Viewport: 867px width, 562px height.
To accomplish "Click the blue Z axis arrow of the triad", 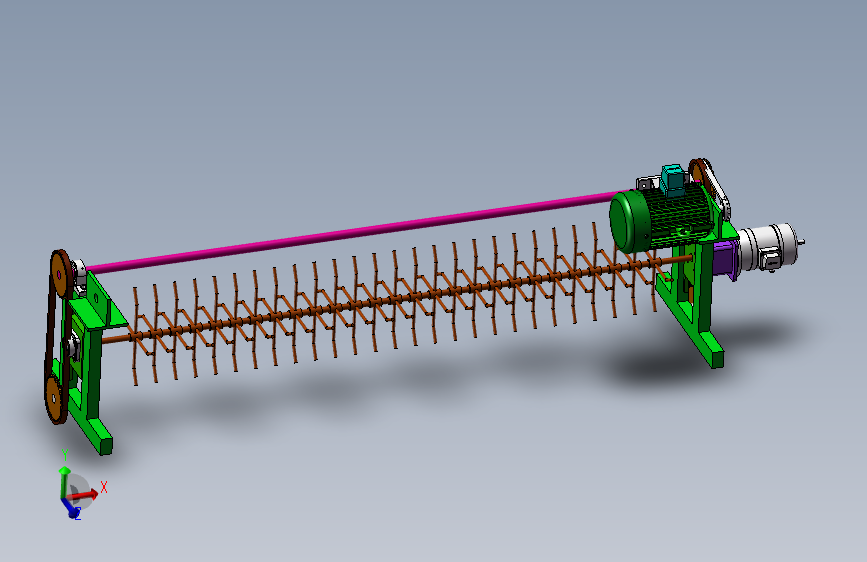I will click(x=71, y=509).
